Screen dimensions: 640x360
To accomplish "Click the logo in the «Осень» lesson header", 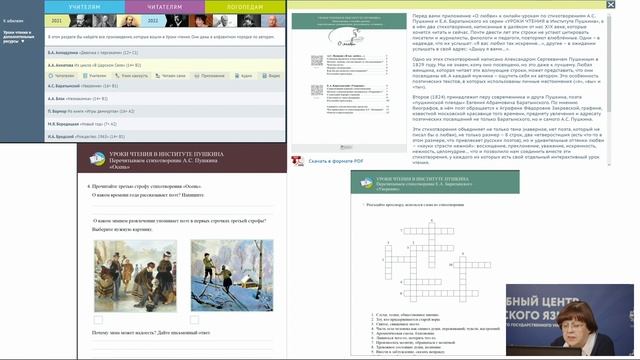I will pyautogui.click(x=97, y=158).
